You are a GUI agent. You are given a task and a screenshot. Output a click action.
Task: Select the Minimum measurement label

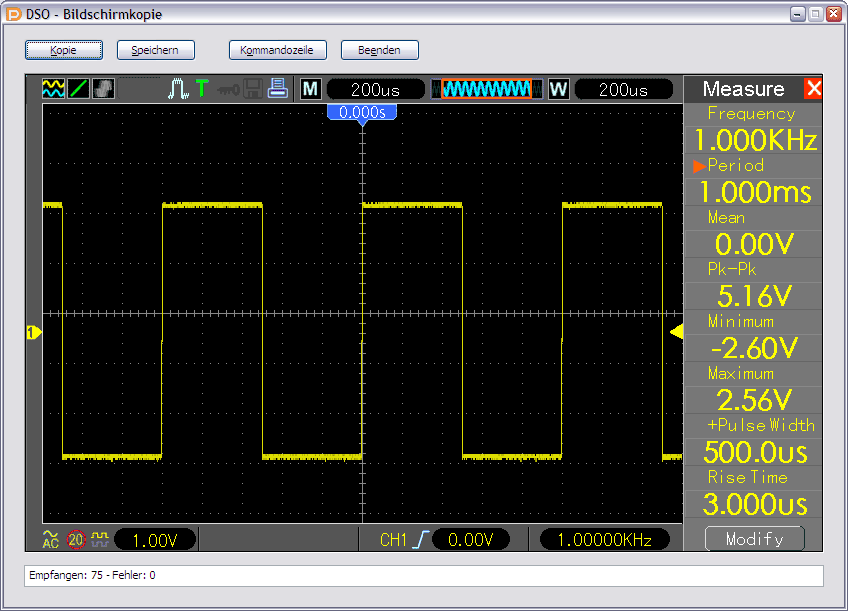point(741,321)
